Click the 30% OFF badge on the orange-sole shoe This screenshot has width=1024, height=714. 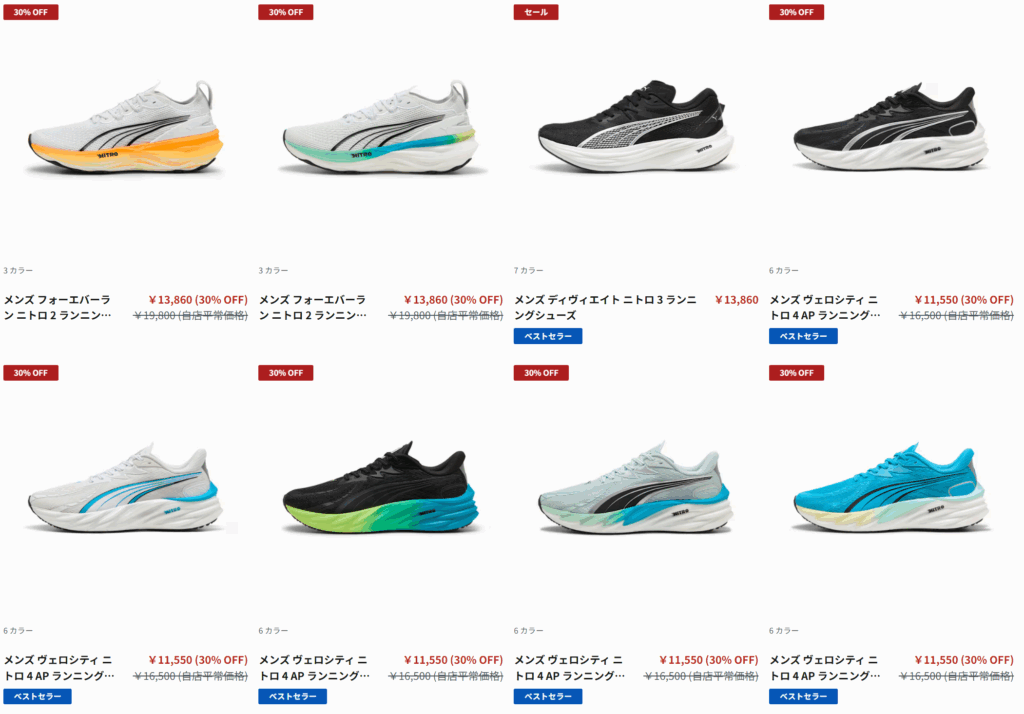[x=31, y=12]
